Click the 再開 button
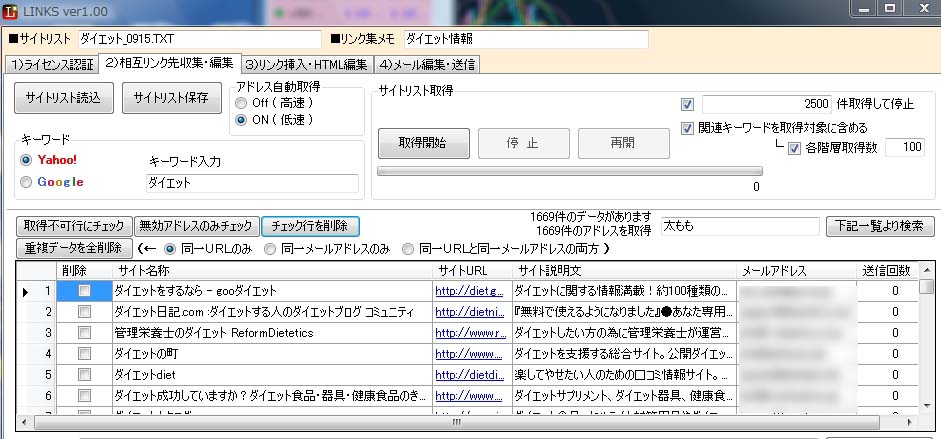The image size is (941, 439). pos(624,143)
